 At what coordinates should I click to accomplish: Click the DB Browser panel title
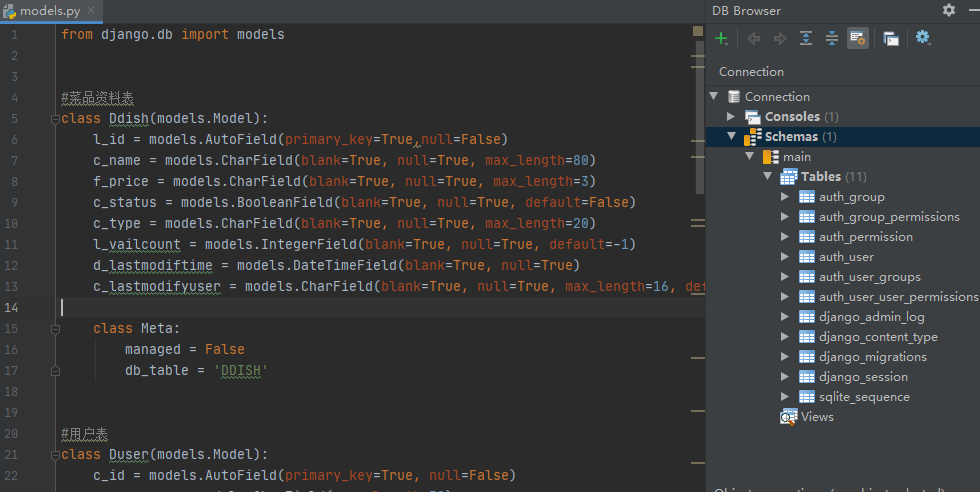pyautogui.click(x=746, y=11)
